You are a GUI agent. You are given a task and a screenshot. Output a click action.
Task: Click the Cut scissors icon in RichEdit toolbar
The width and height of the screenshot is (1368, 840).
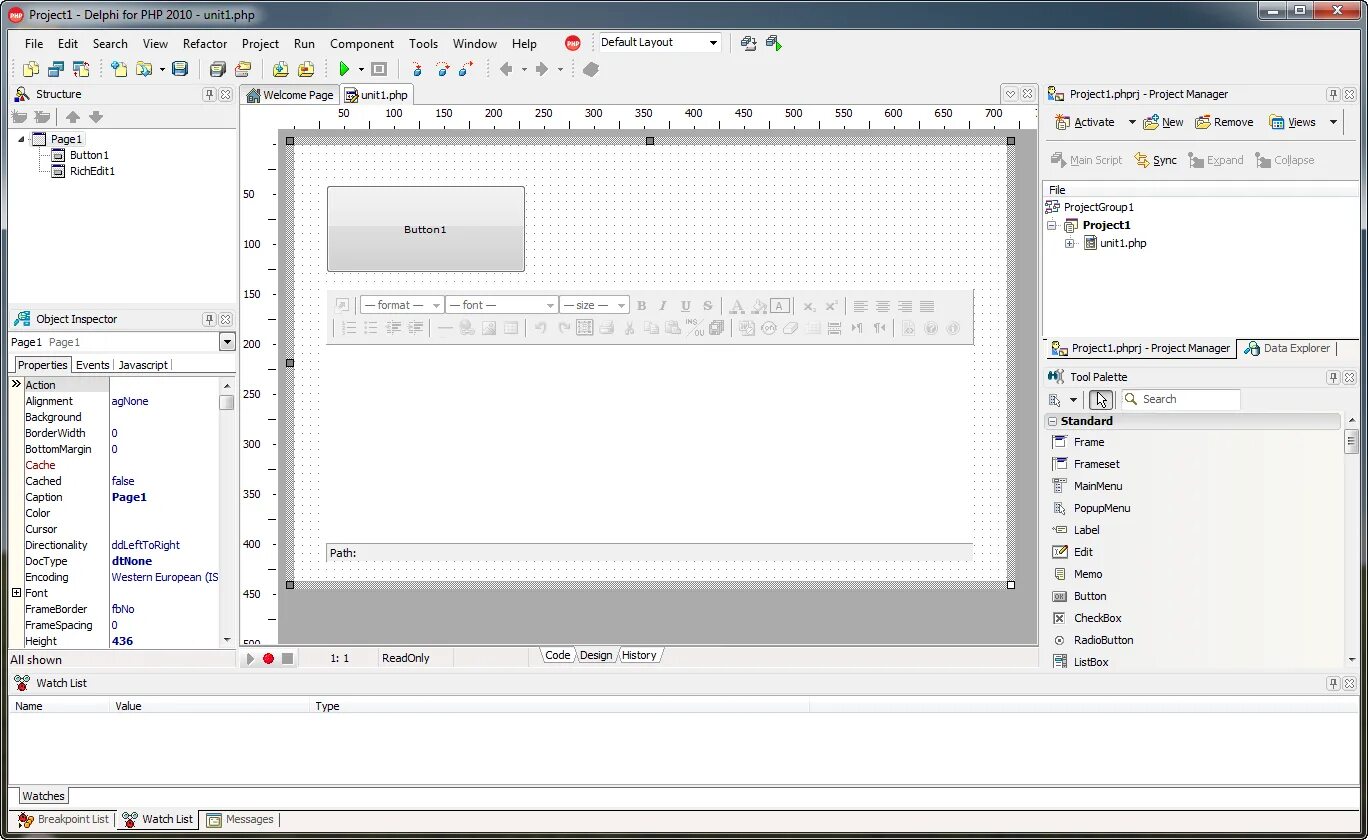(629, 328)
